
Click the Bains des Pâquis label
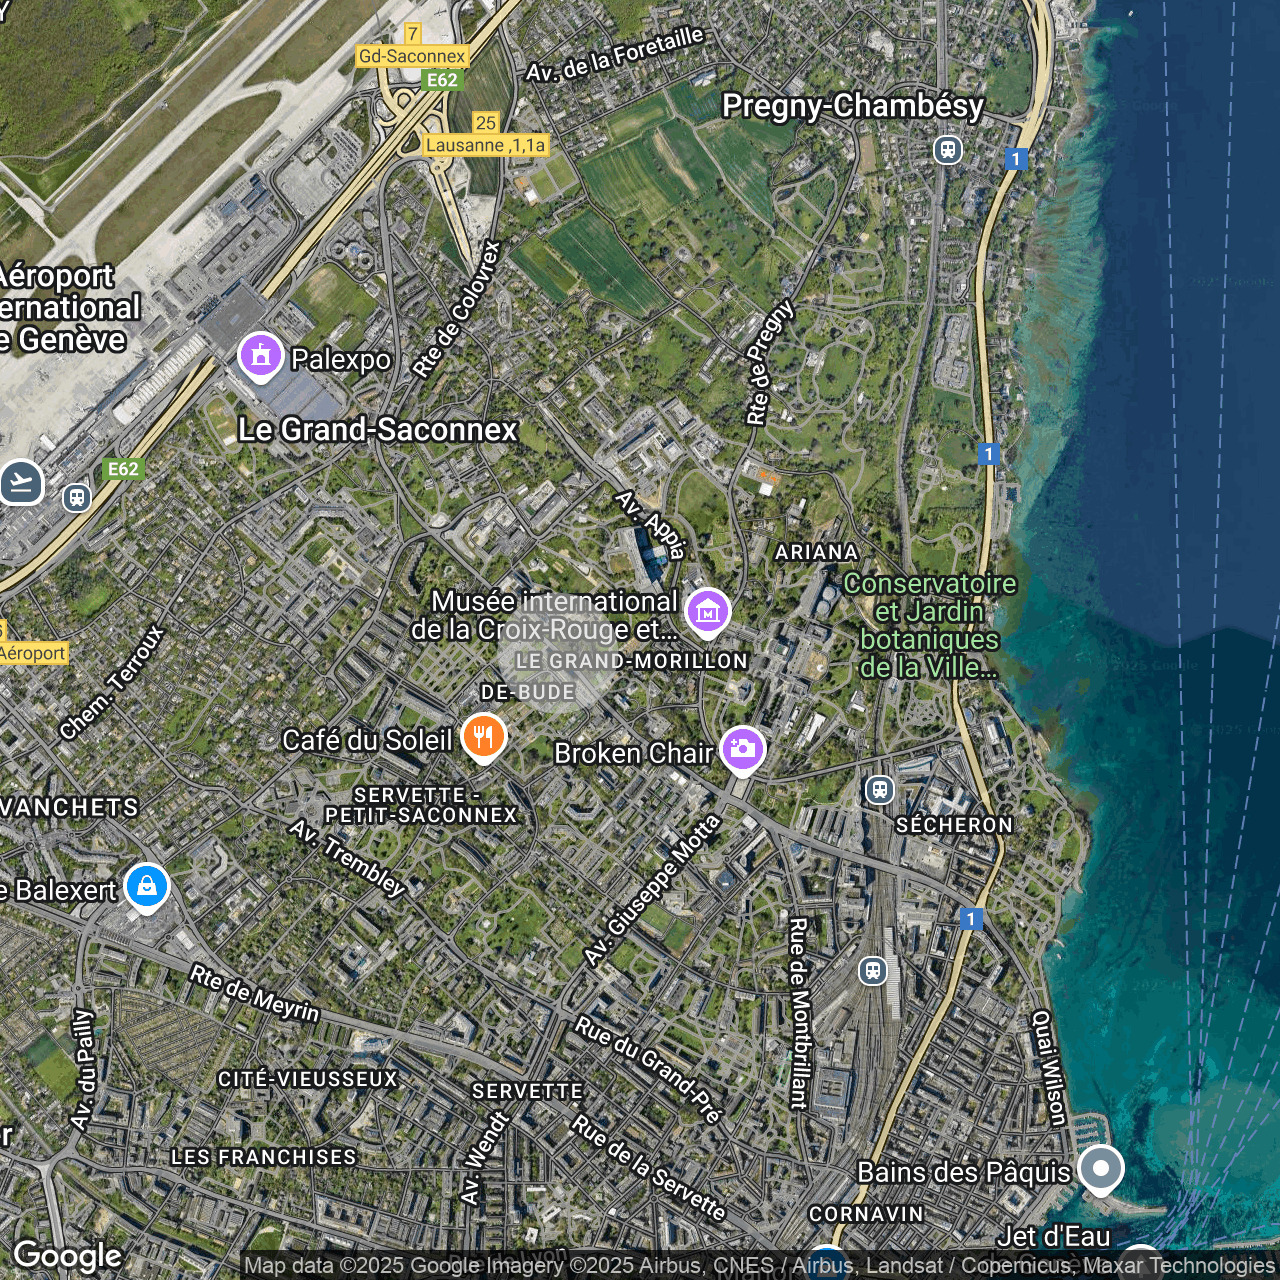pos(964,1171)
